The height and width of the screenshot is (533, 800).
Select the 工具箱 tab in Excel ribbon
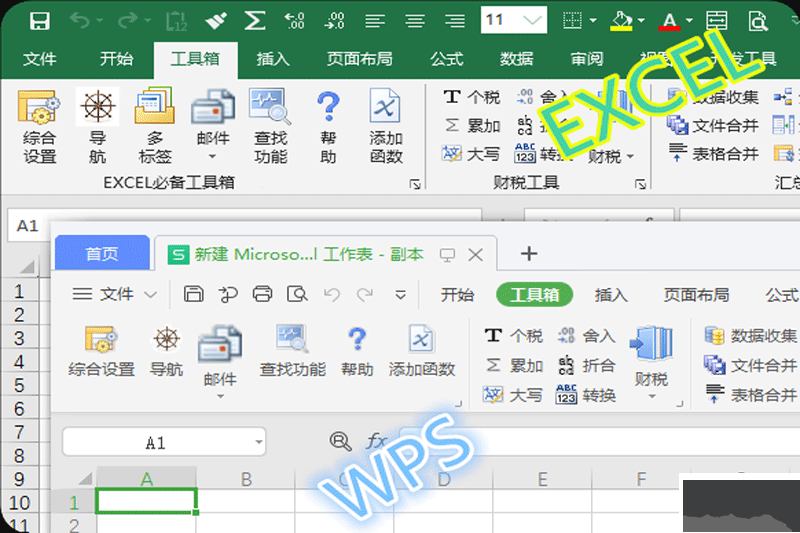(x=195, y=59)
